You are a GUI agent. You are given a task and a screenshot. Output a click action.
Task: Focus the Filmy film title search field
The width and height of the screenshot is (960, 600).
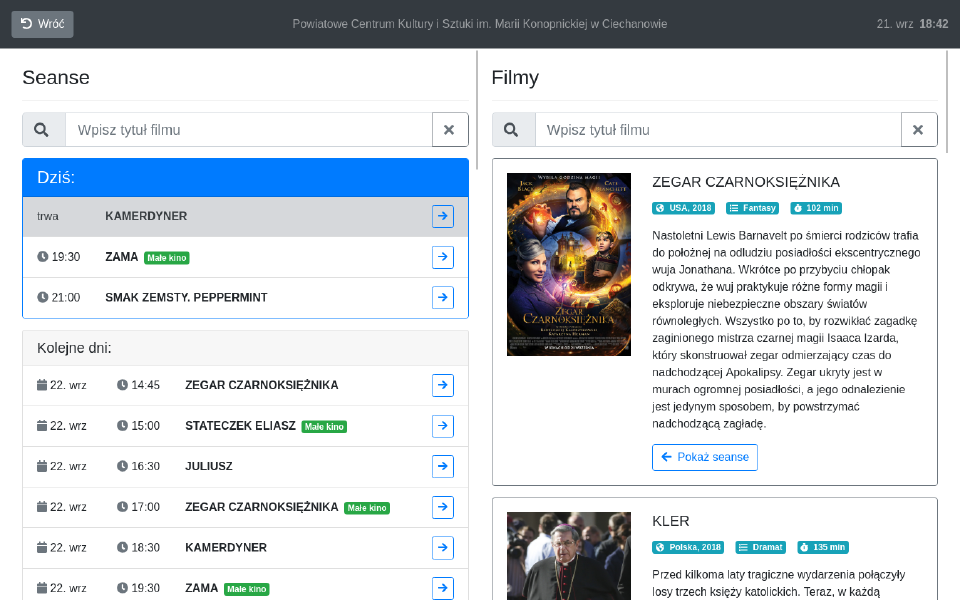(718, 130)
